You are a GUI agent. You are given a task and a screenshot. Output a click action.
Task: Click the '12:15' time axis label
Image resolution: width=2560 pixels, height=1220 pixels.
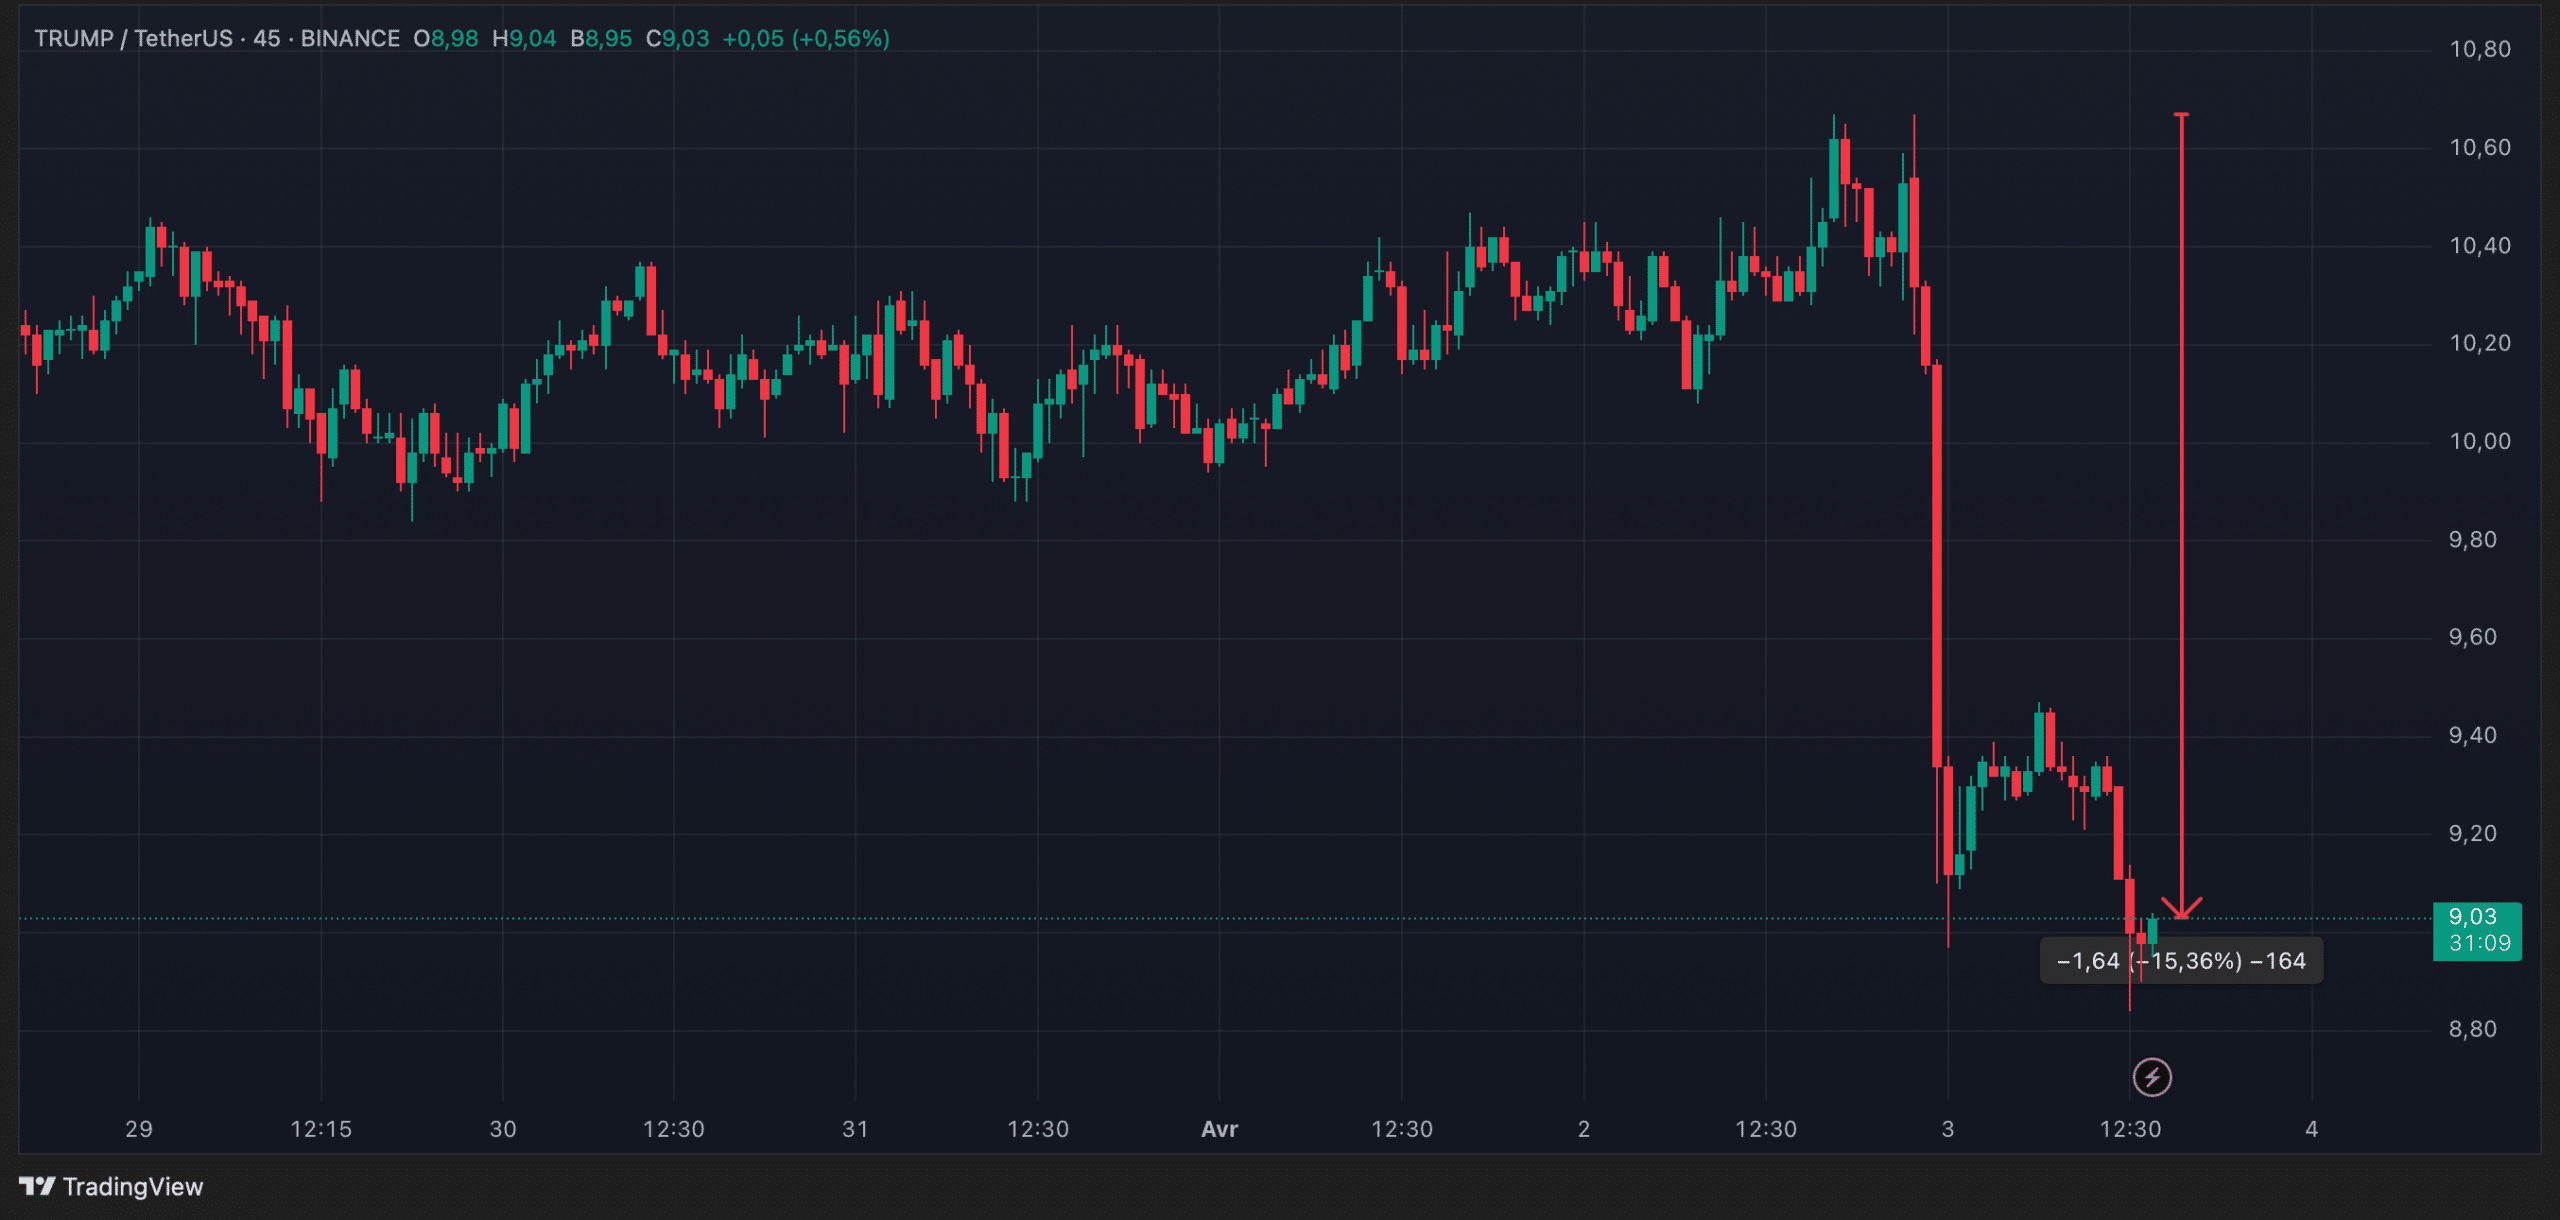click(x=321, y=1129)
